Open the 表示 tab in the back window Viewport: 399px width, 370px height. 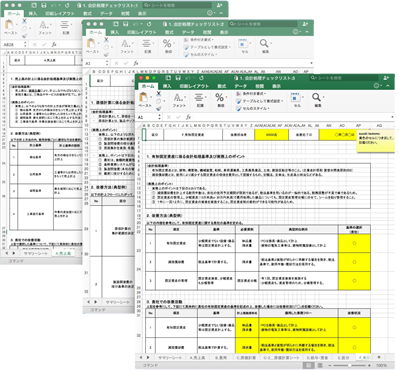click(142, 14)
